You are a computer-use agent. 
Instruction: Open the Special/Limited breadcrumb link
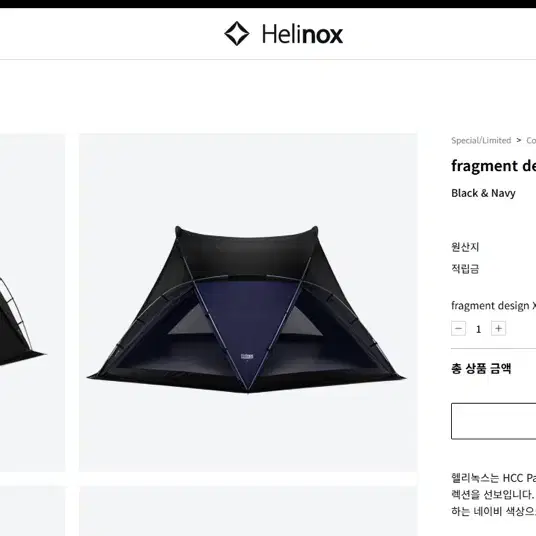(x=481, y=140)
